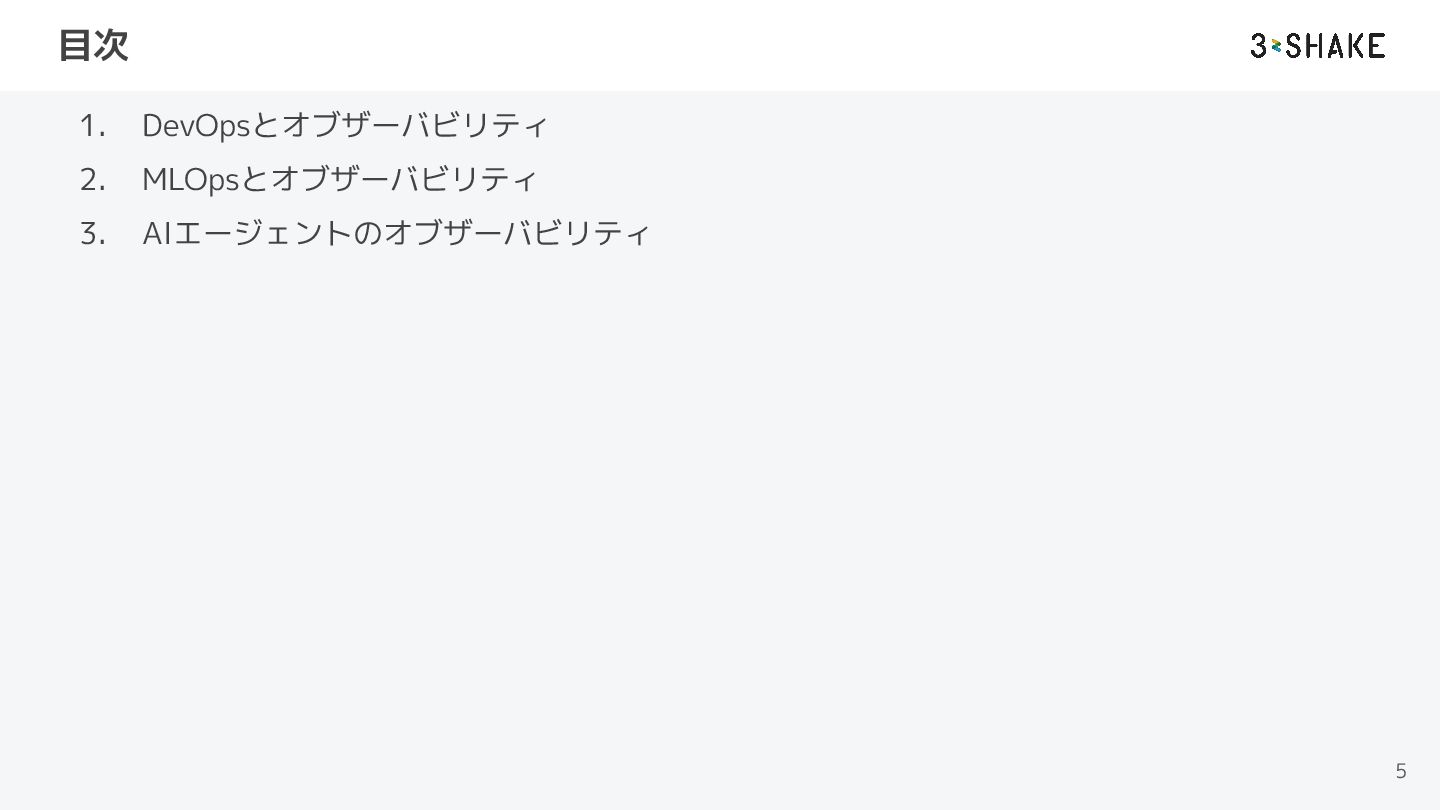Click the 3-SHAKE company logo
The height and width of the screenshot is (810, 1440).
1317,45
